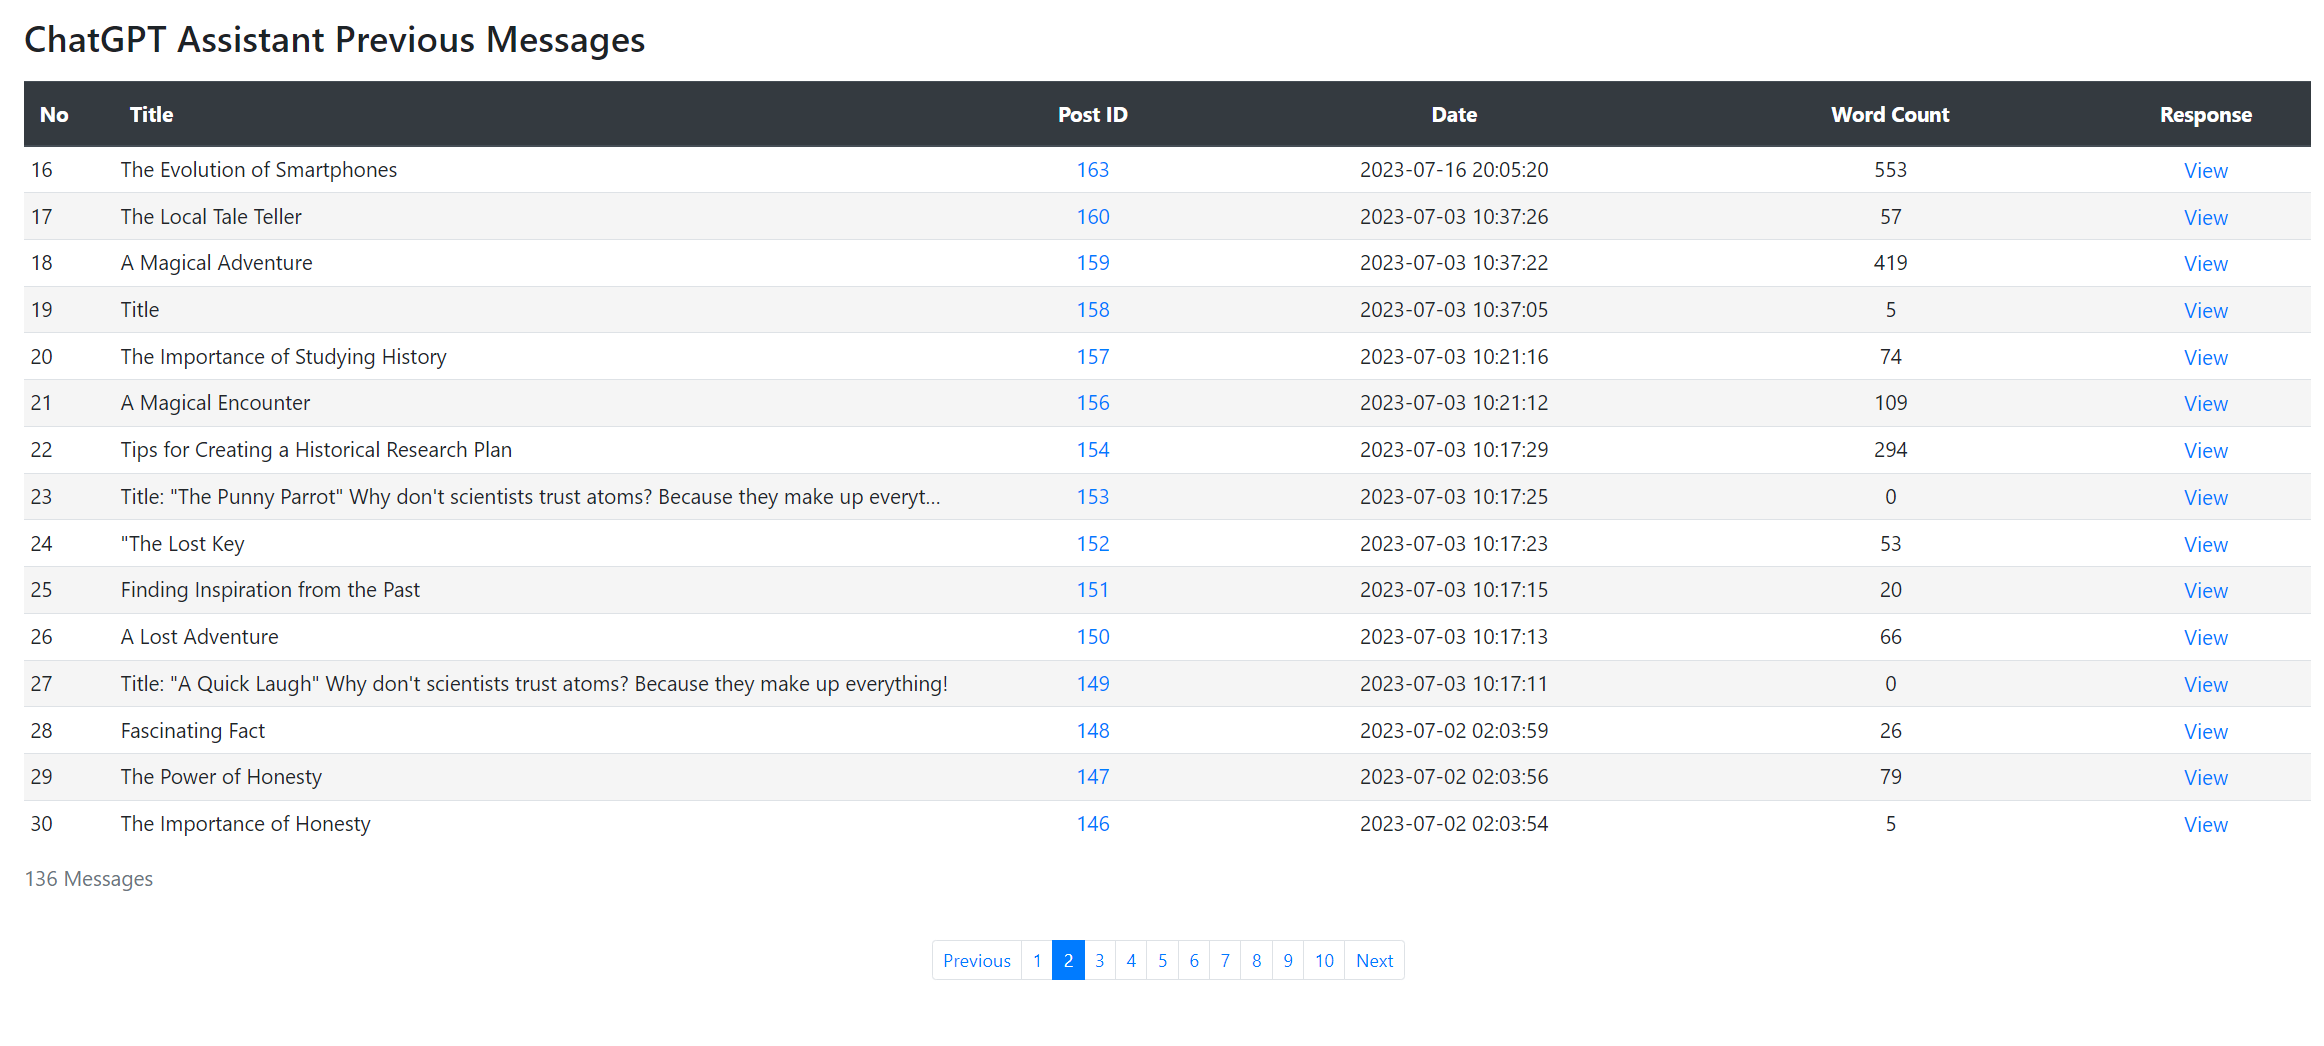View response for The Power of Honesty
This screenshot has height=1046, width=2324.
point(2205,778)
